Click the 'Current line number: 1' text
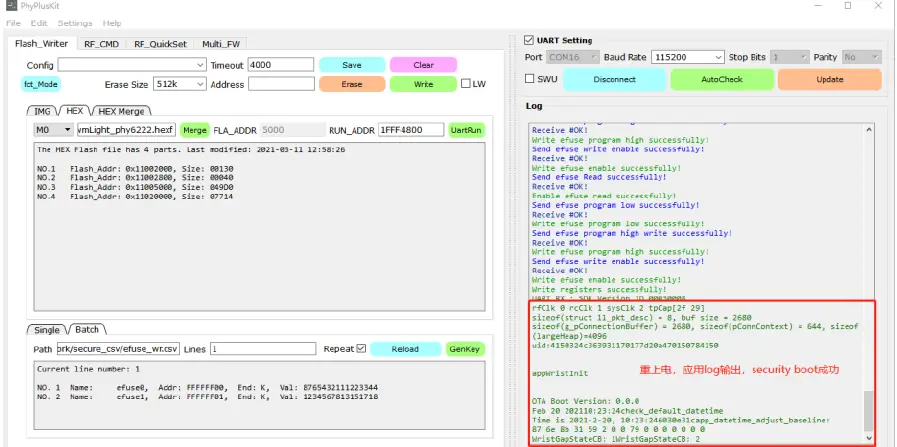The width and height of the screenshot is (897, 447). coord(88,369)
